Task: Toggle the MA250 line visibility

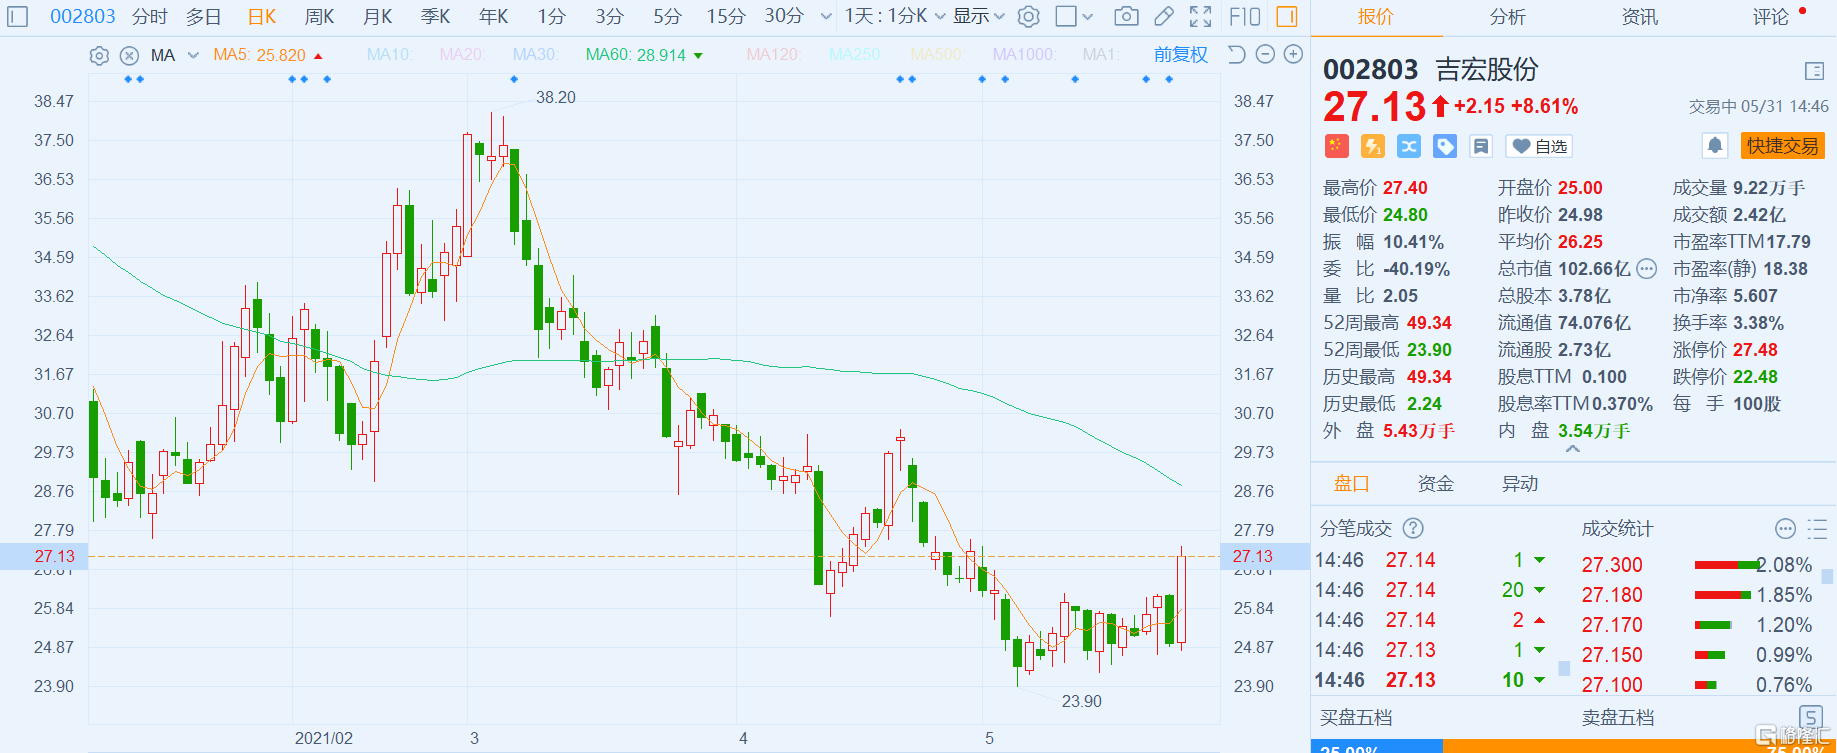Action: (x=855, y=55)
